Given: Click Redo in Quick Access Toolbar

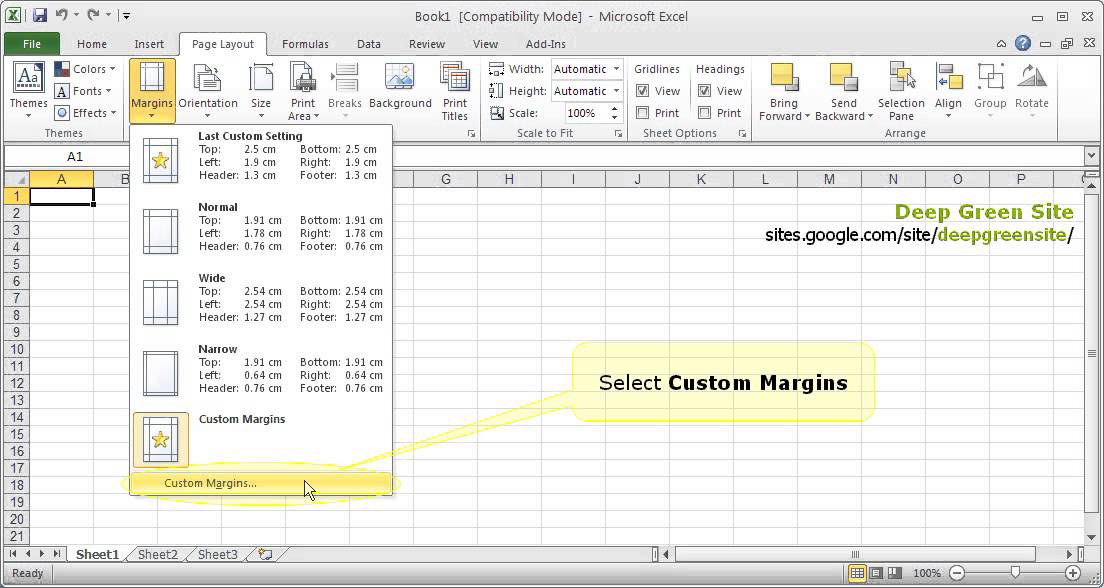Looking at the screenshot, I should 93,15.
